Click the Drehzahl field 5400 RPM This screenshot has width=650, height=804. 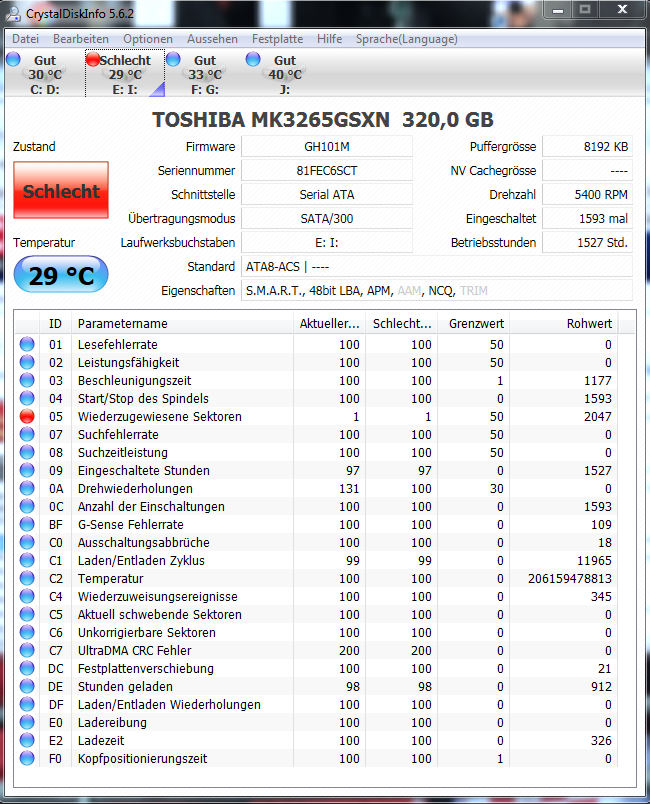click(587, 195)
